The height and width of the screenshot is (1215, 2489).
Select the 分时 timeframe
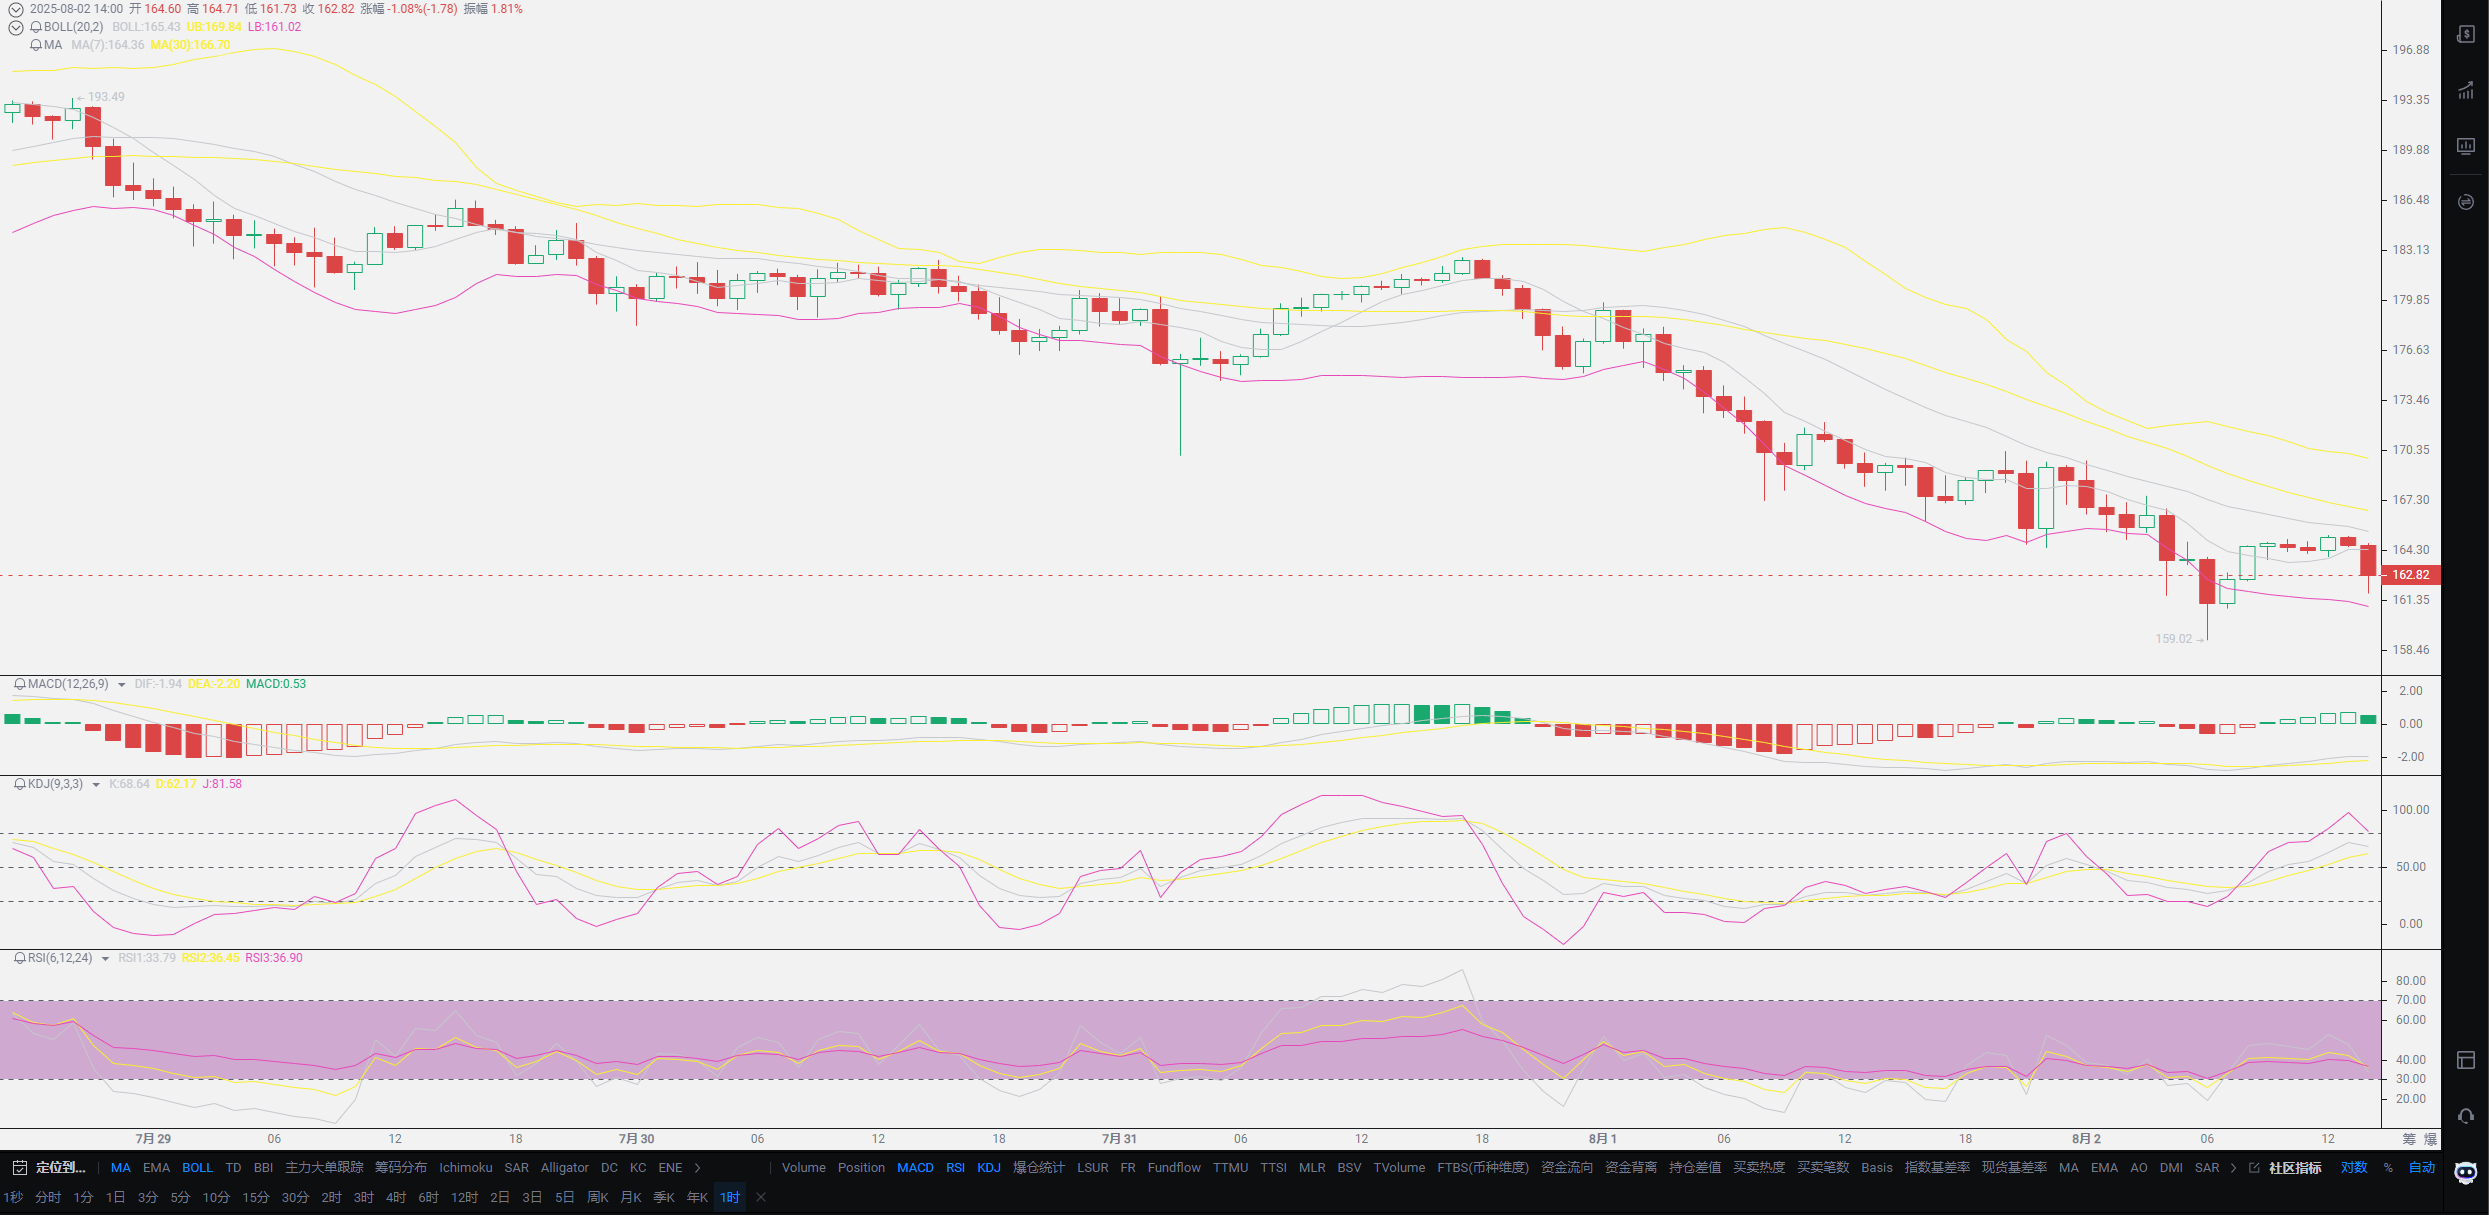48,1197
